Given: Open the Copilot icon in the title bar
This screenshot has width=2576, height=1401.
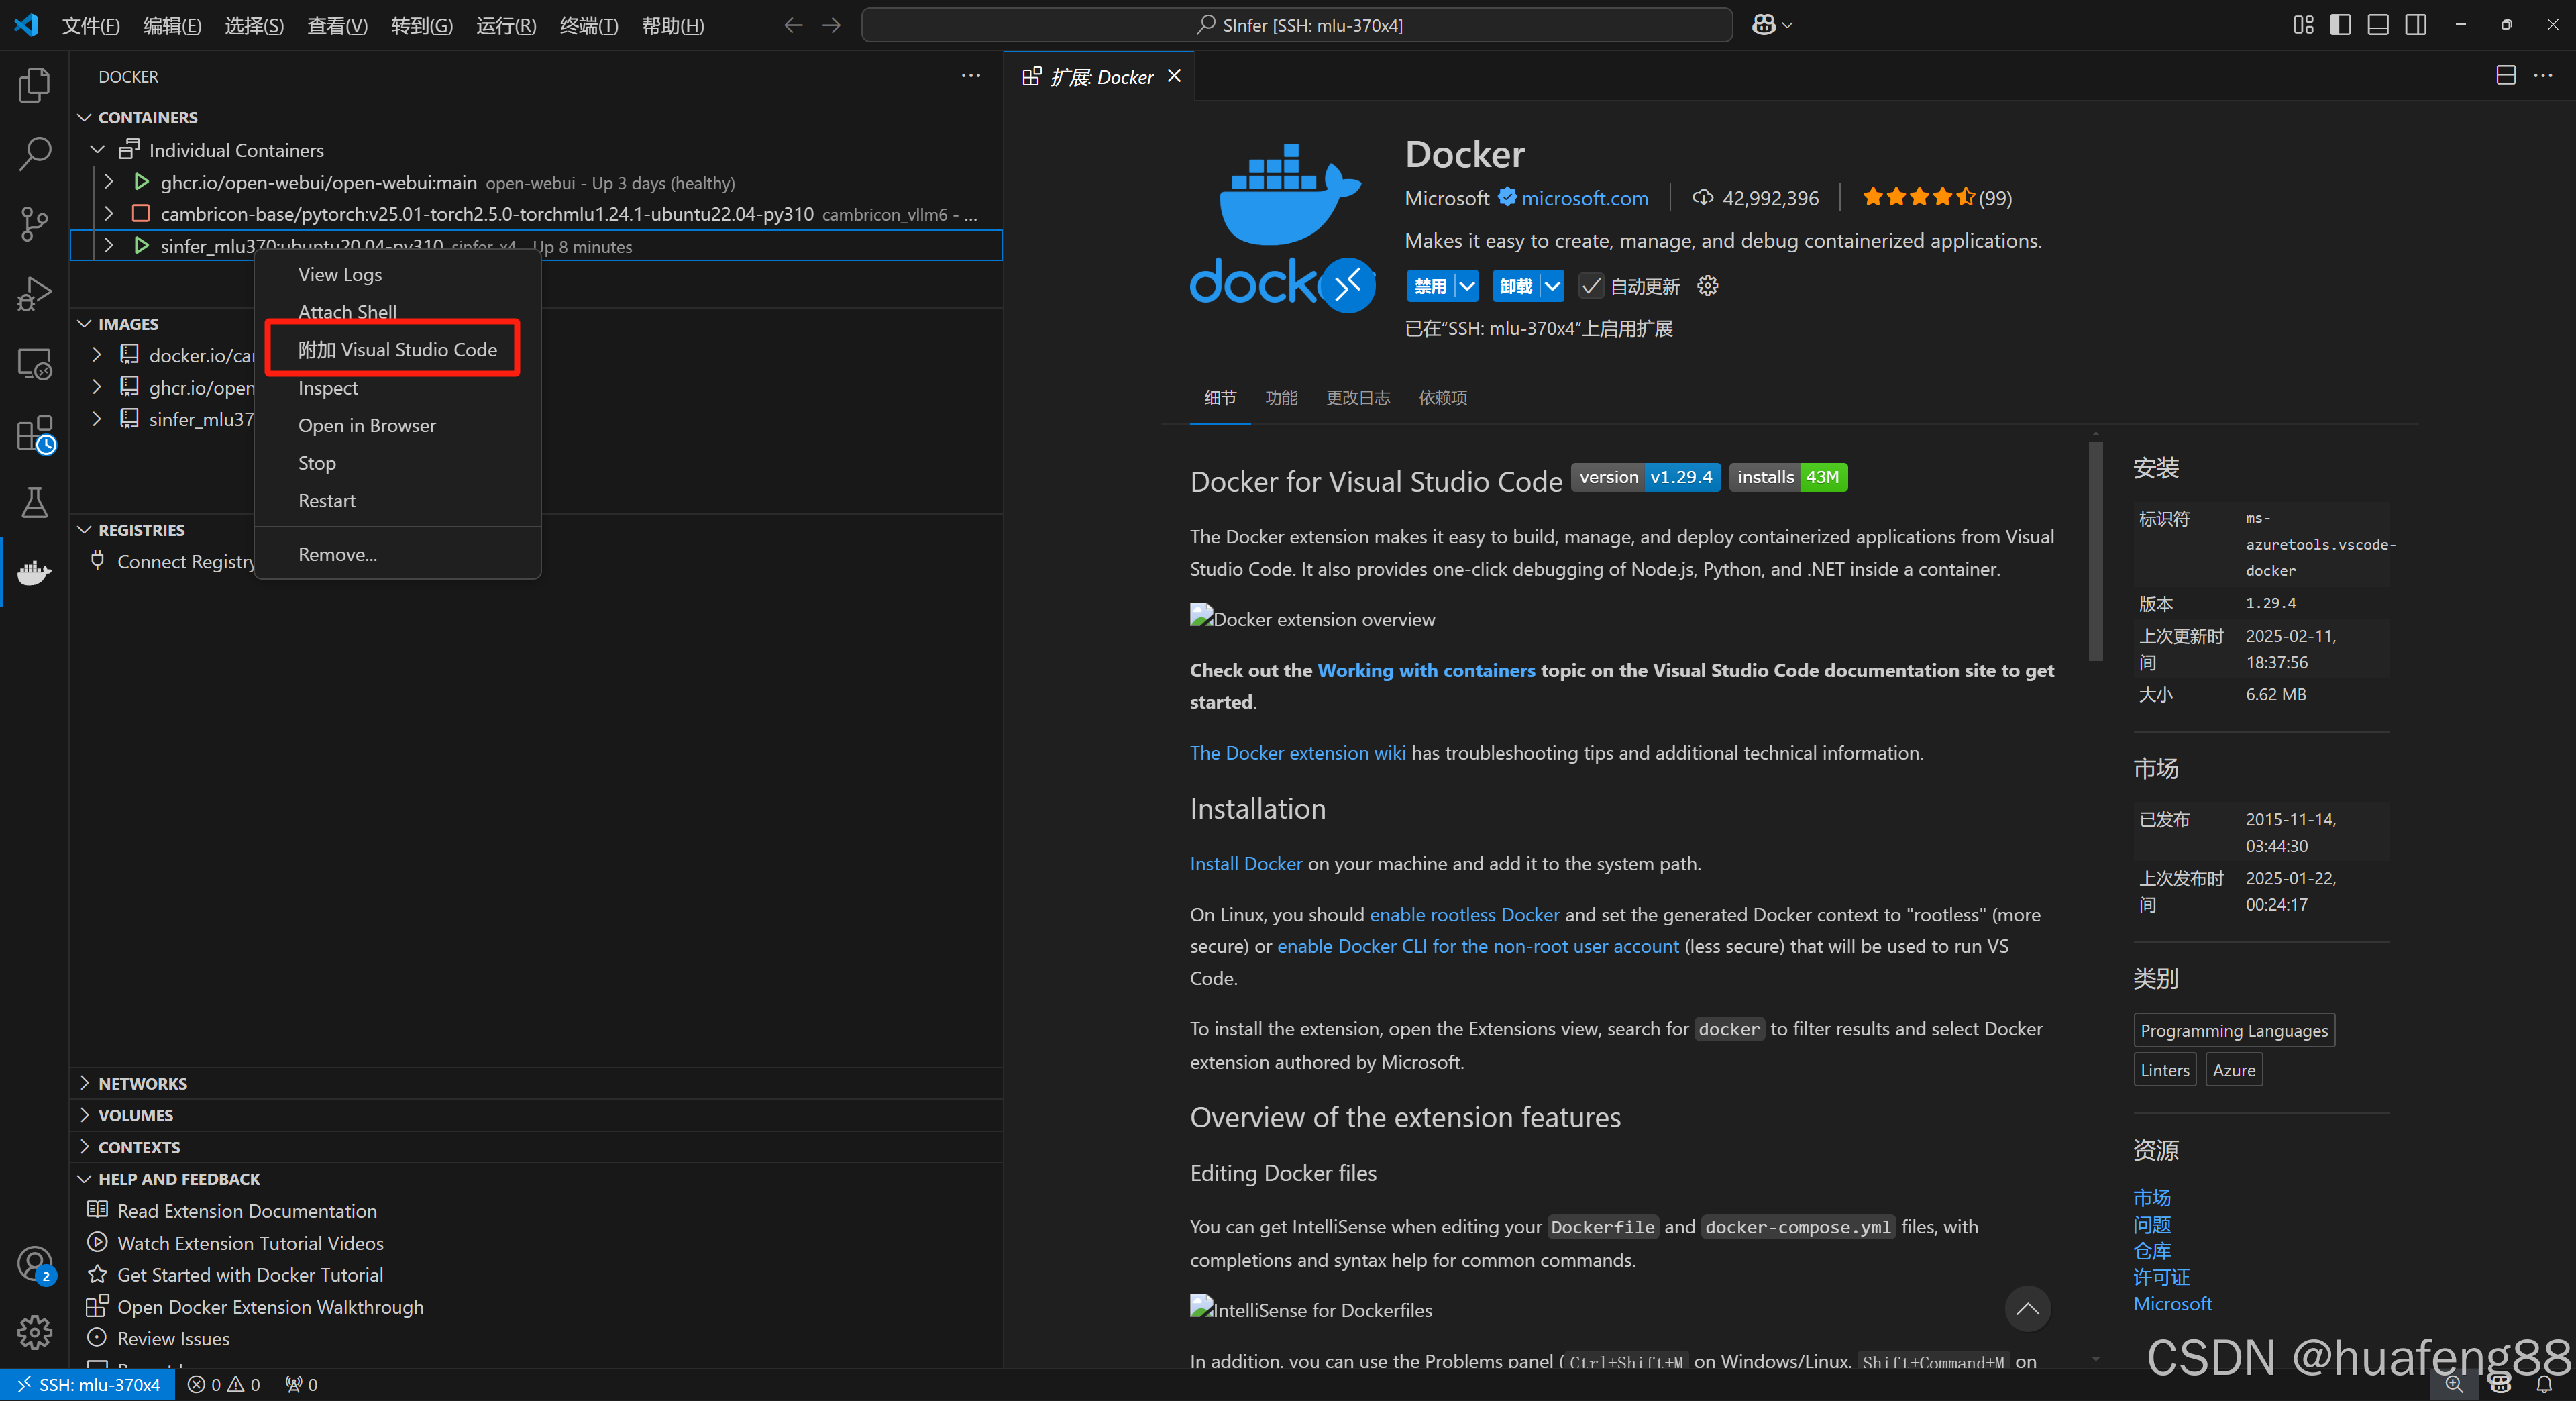Looking at the screenshot, I should coord(1771,25).
